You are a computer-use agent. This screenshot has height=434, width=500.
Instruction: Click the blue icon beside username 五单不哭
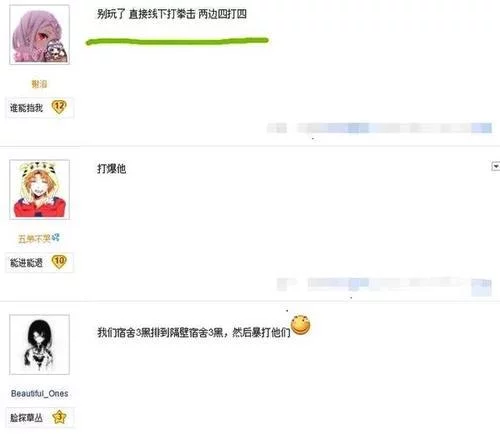56,238
